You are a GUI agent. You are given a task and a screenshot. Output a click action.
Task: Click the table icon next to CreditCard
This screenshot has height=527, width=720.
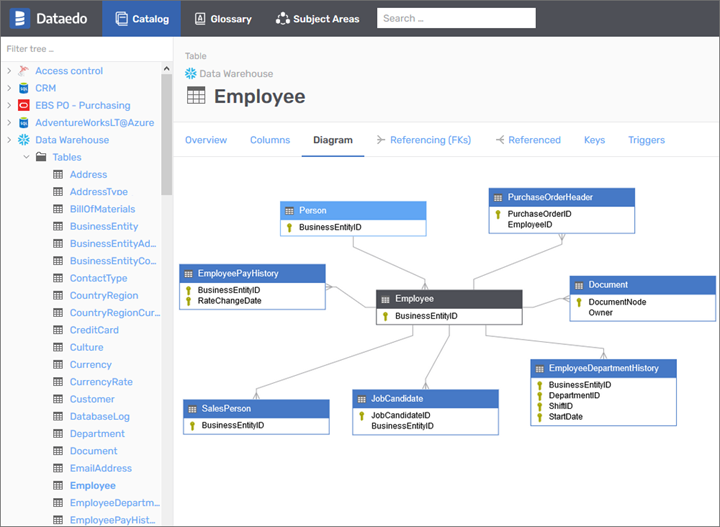coord(58,330)
